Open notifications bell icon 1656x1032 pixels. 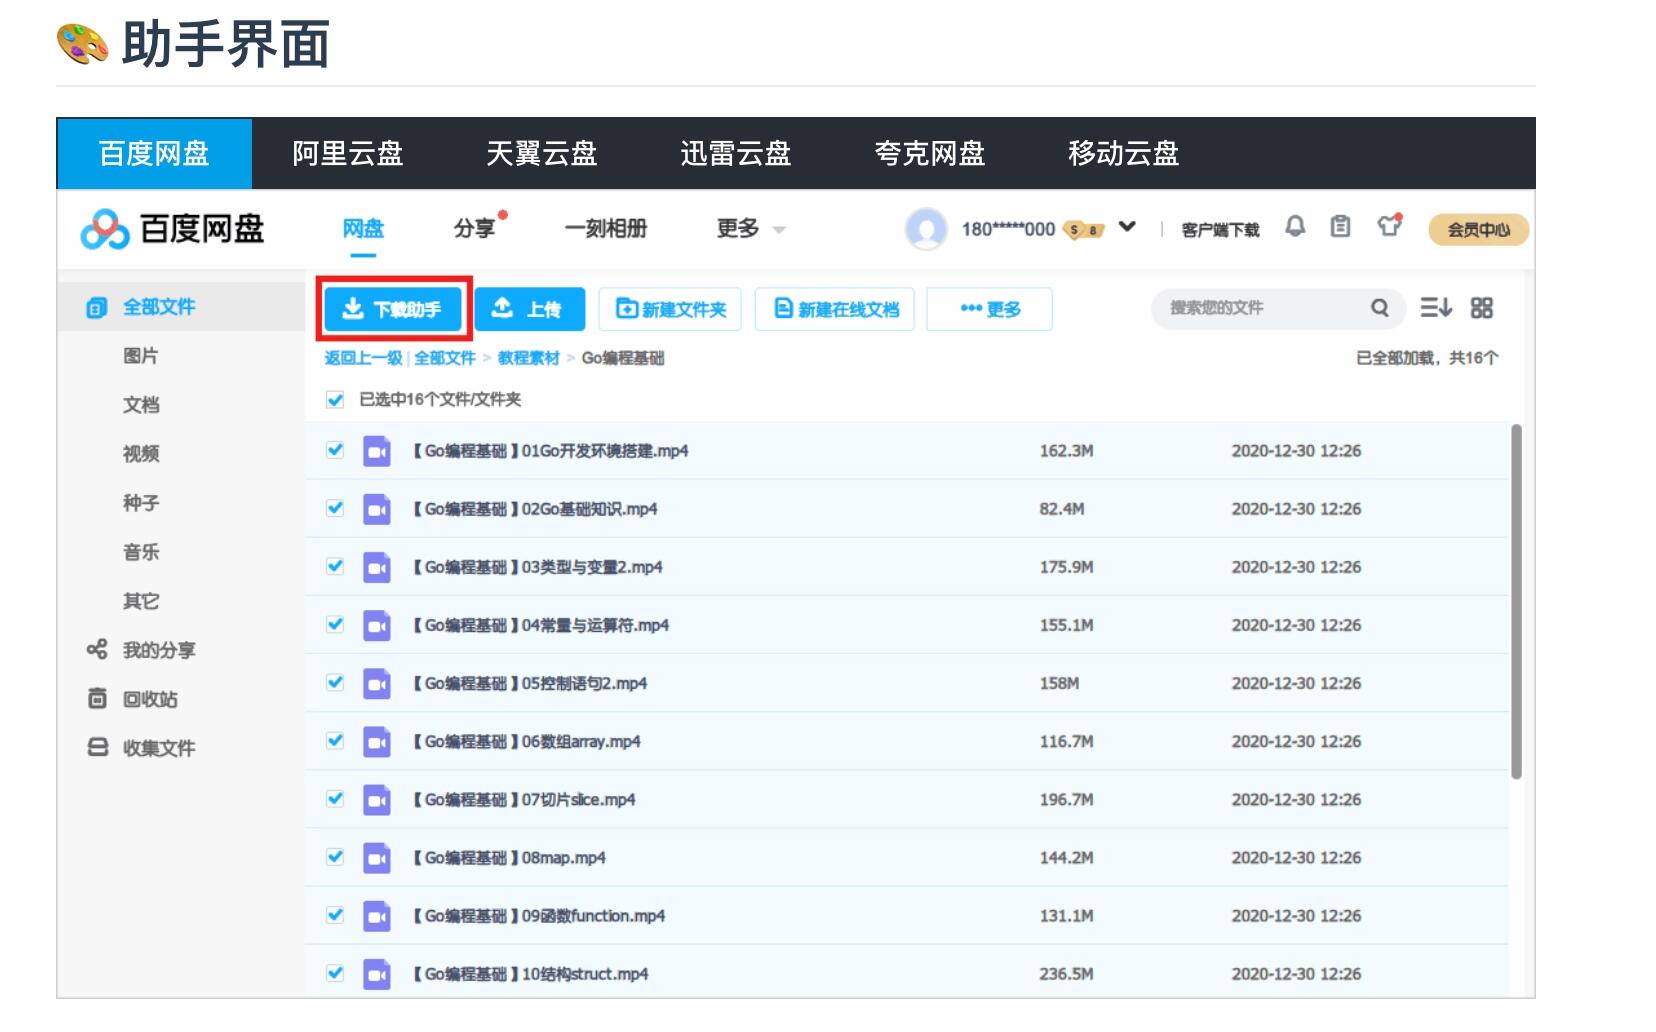1295,227
